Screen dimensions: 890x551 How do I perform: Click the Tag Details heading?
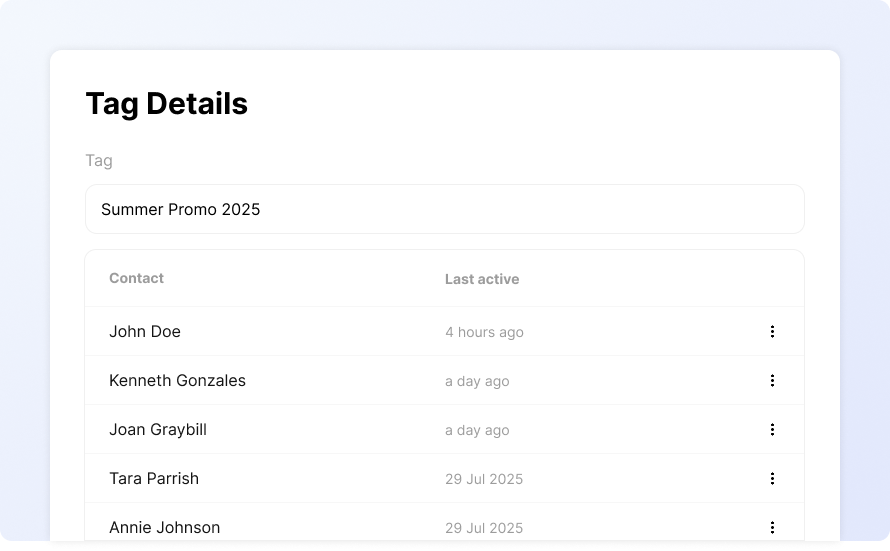[x=166, y=104]
